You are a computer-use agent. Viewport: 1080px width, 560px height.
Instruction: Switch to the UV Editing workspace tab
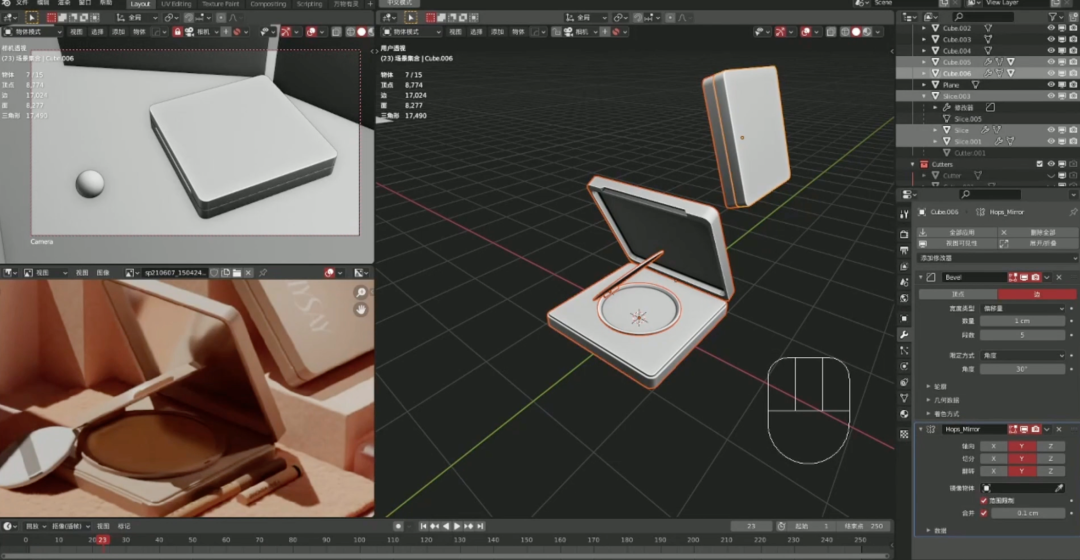pos(176,3)
